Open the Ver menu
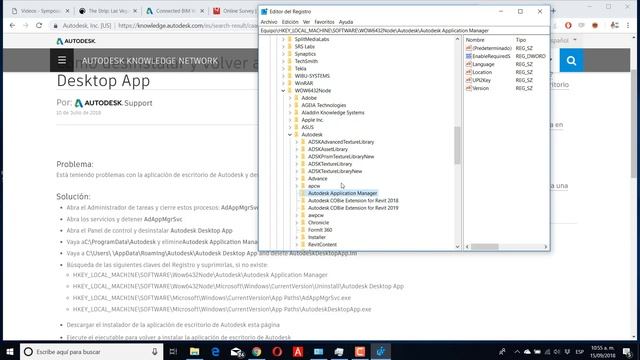The width and height of the screenshot is (640, 360). [306, 22]
